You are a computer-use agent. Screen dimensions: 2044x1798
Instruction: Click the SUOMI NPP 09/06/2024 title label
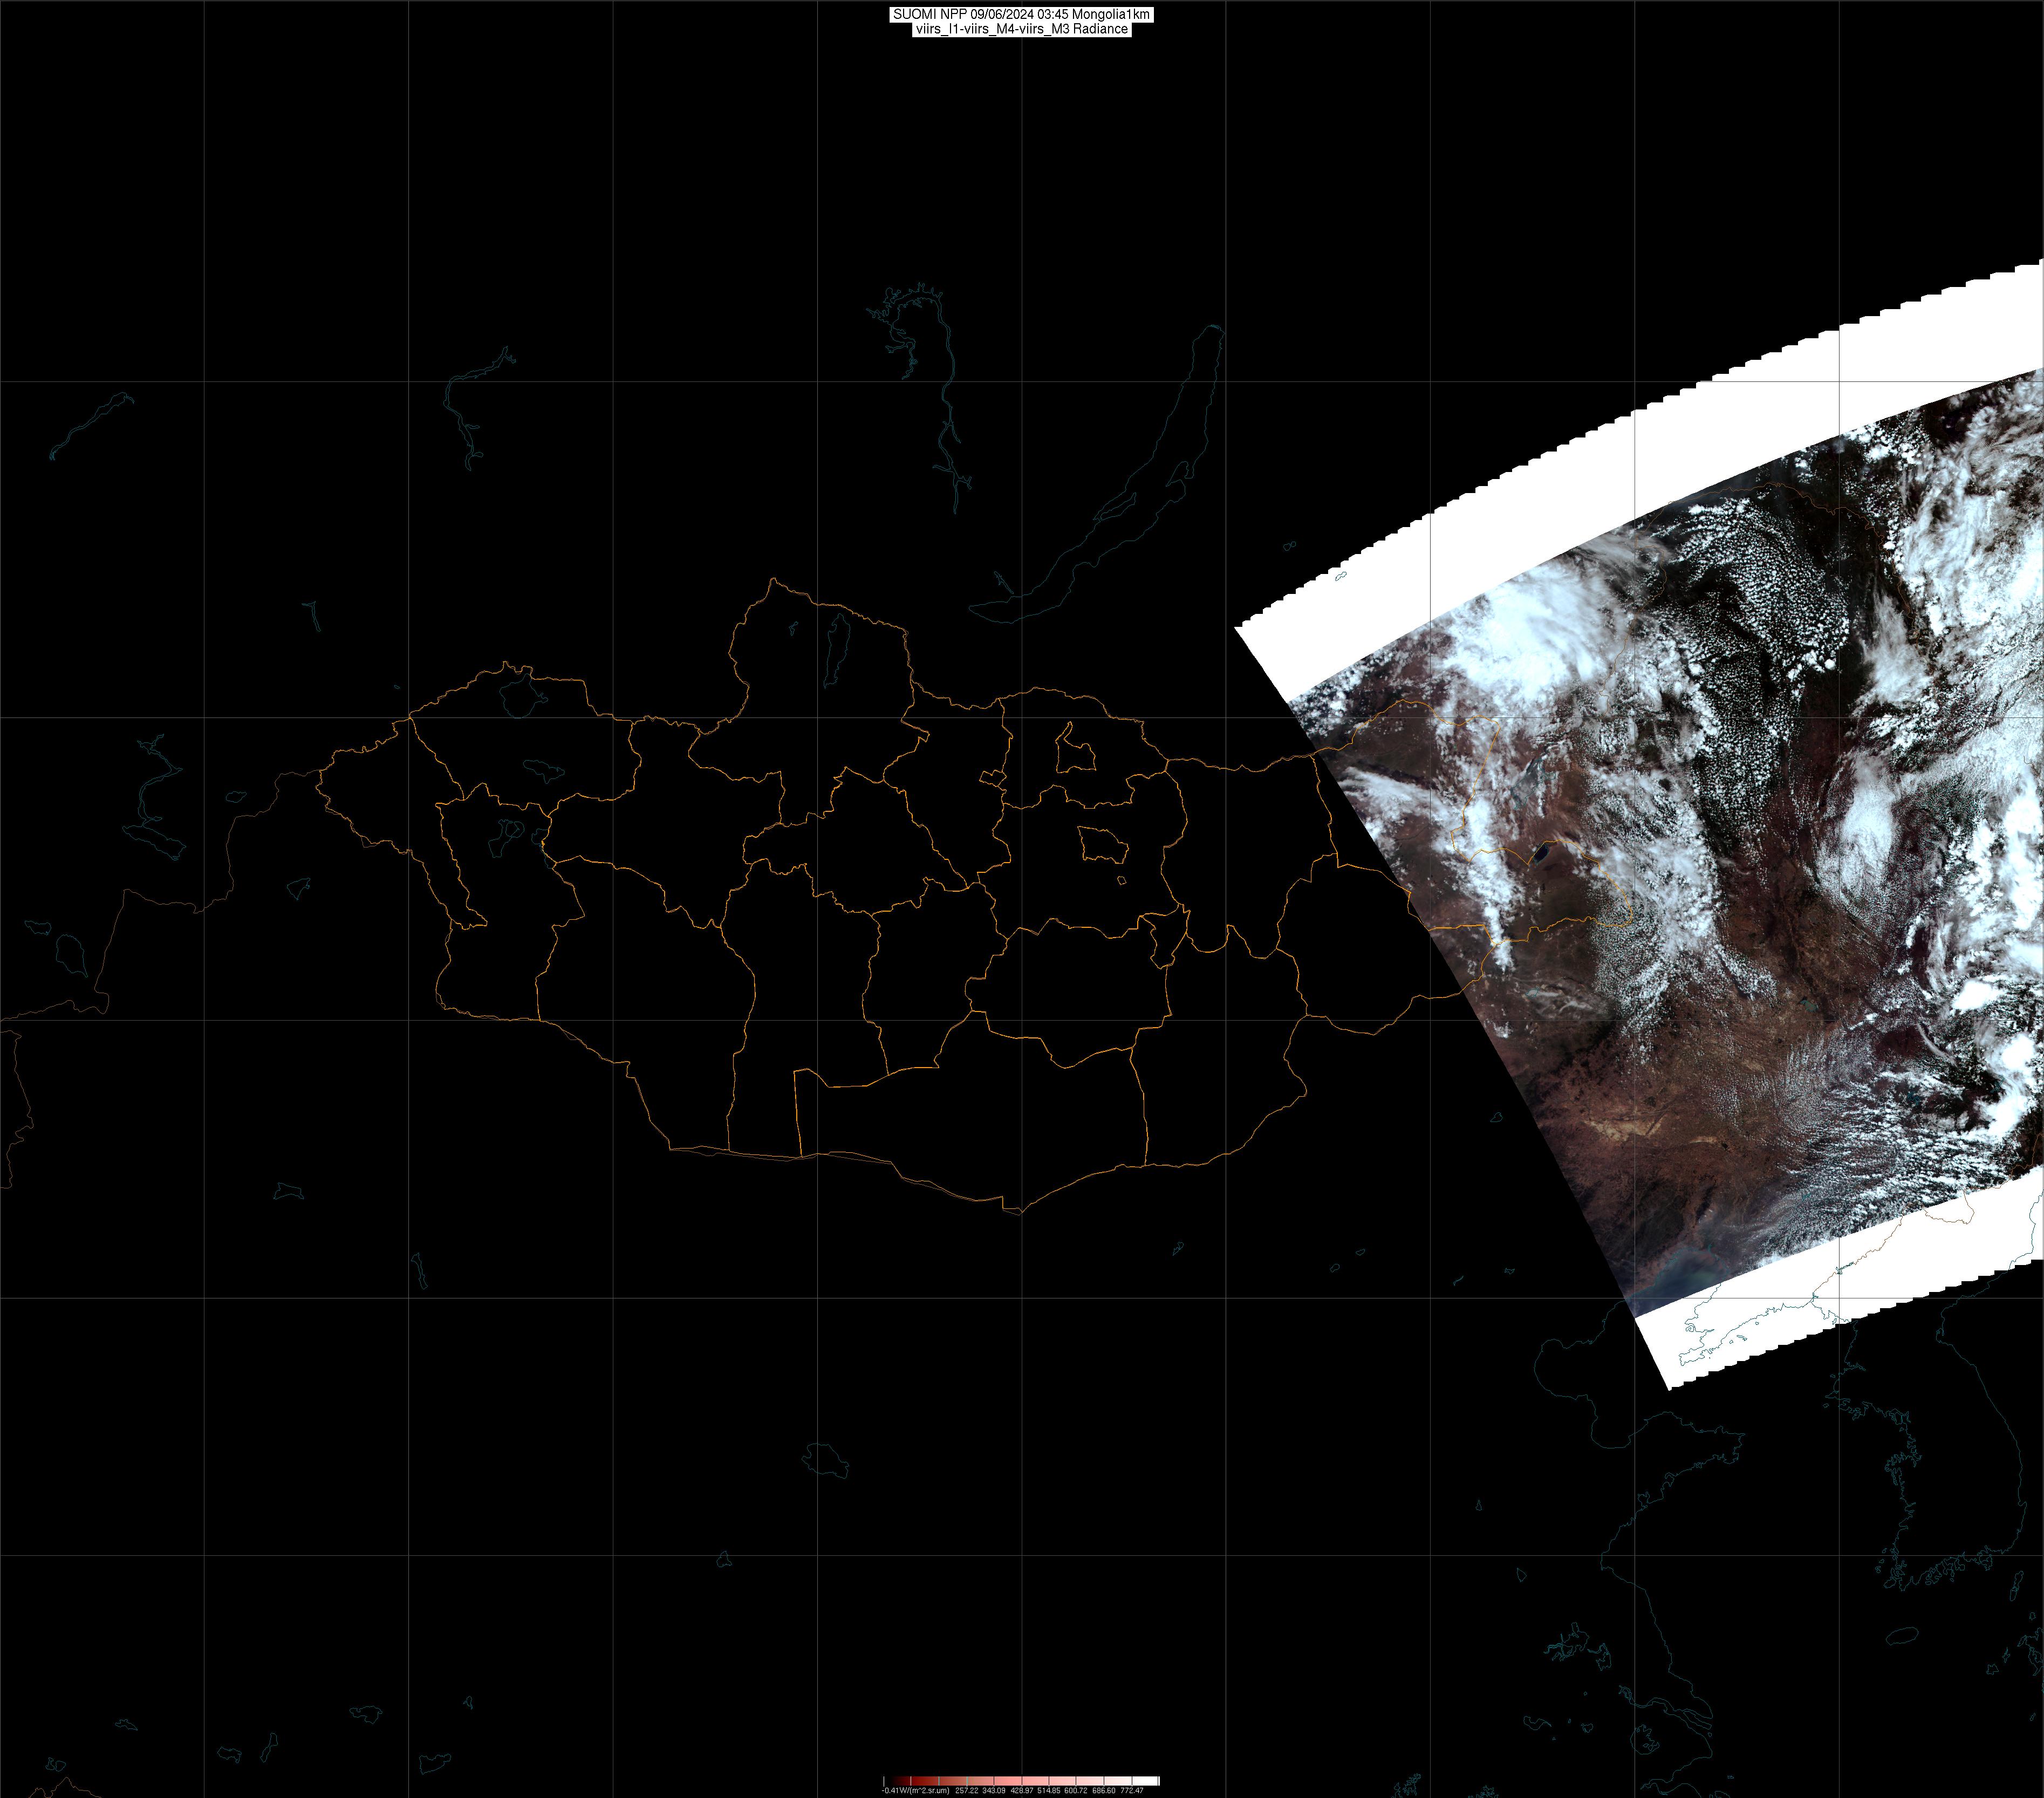tap(1021, 14)
